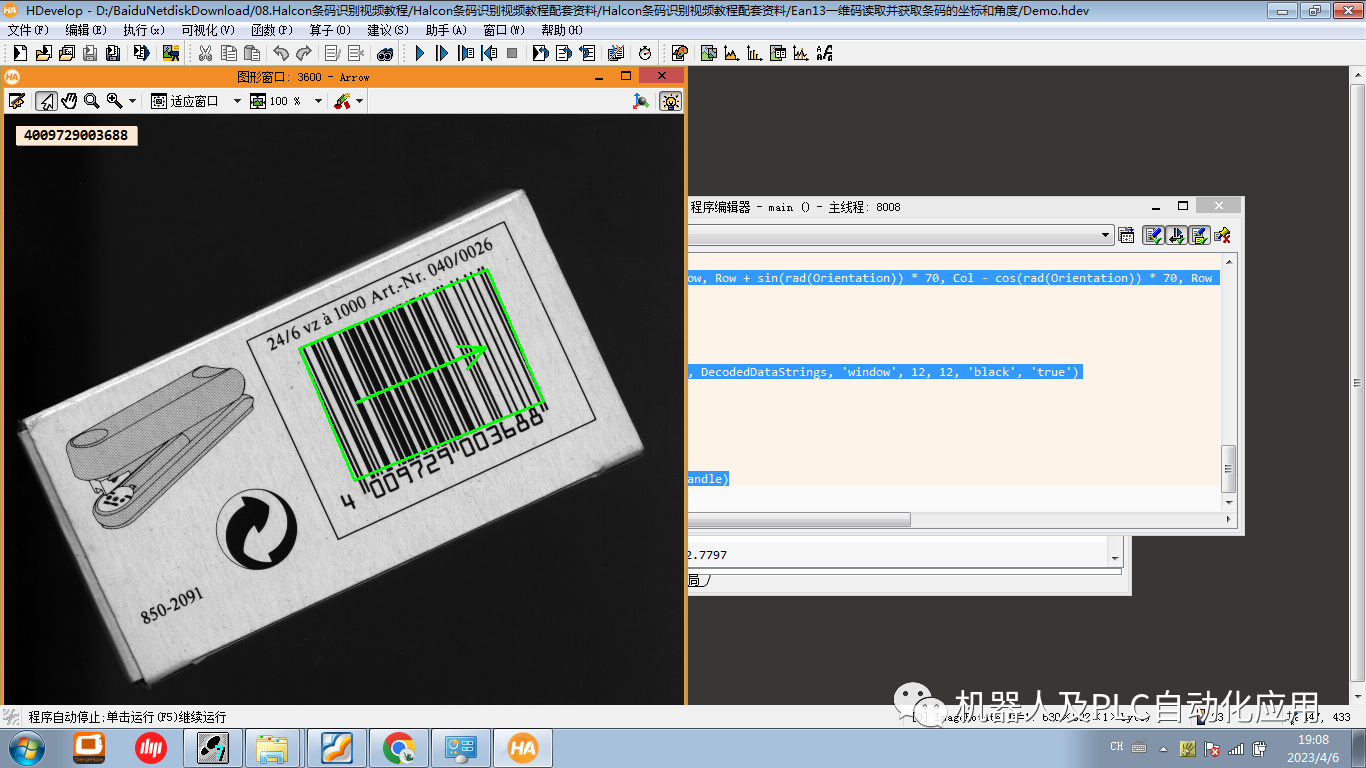This screenshot has height=768, width=1366.
Task: Click the Step Over icon in toolbar
Action: pyautogui.click(x=442, y=53)
